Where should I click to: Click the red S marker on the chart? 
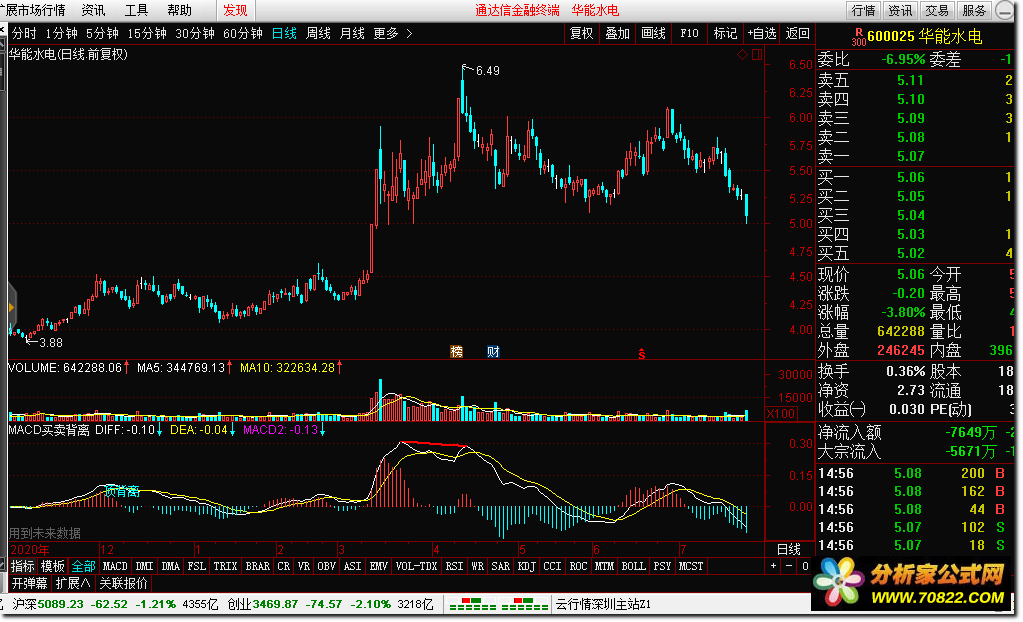coord(642,354)
